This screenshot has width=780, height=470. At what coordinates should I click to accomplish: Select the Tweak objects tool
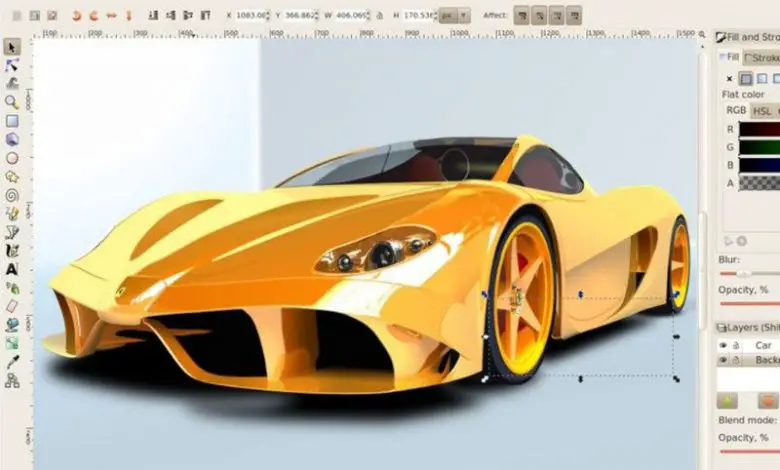click(11, 84)
